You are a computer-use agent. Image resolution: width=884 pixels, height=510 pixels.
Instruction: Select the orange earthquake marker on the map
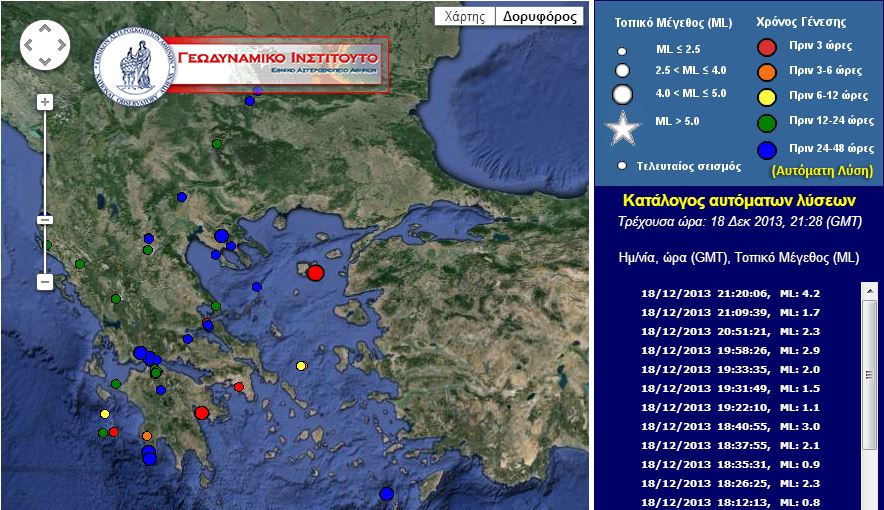tap(147, 436)
